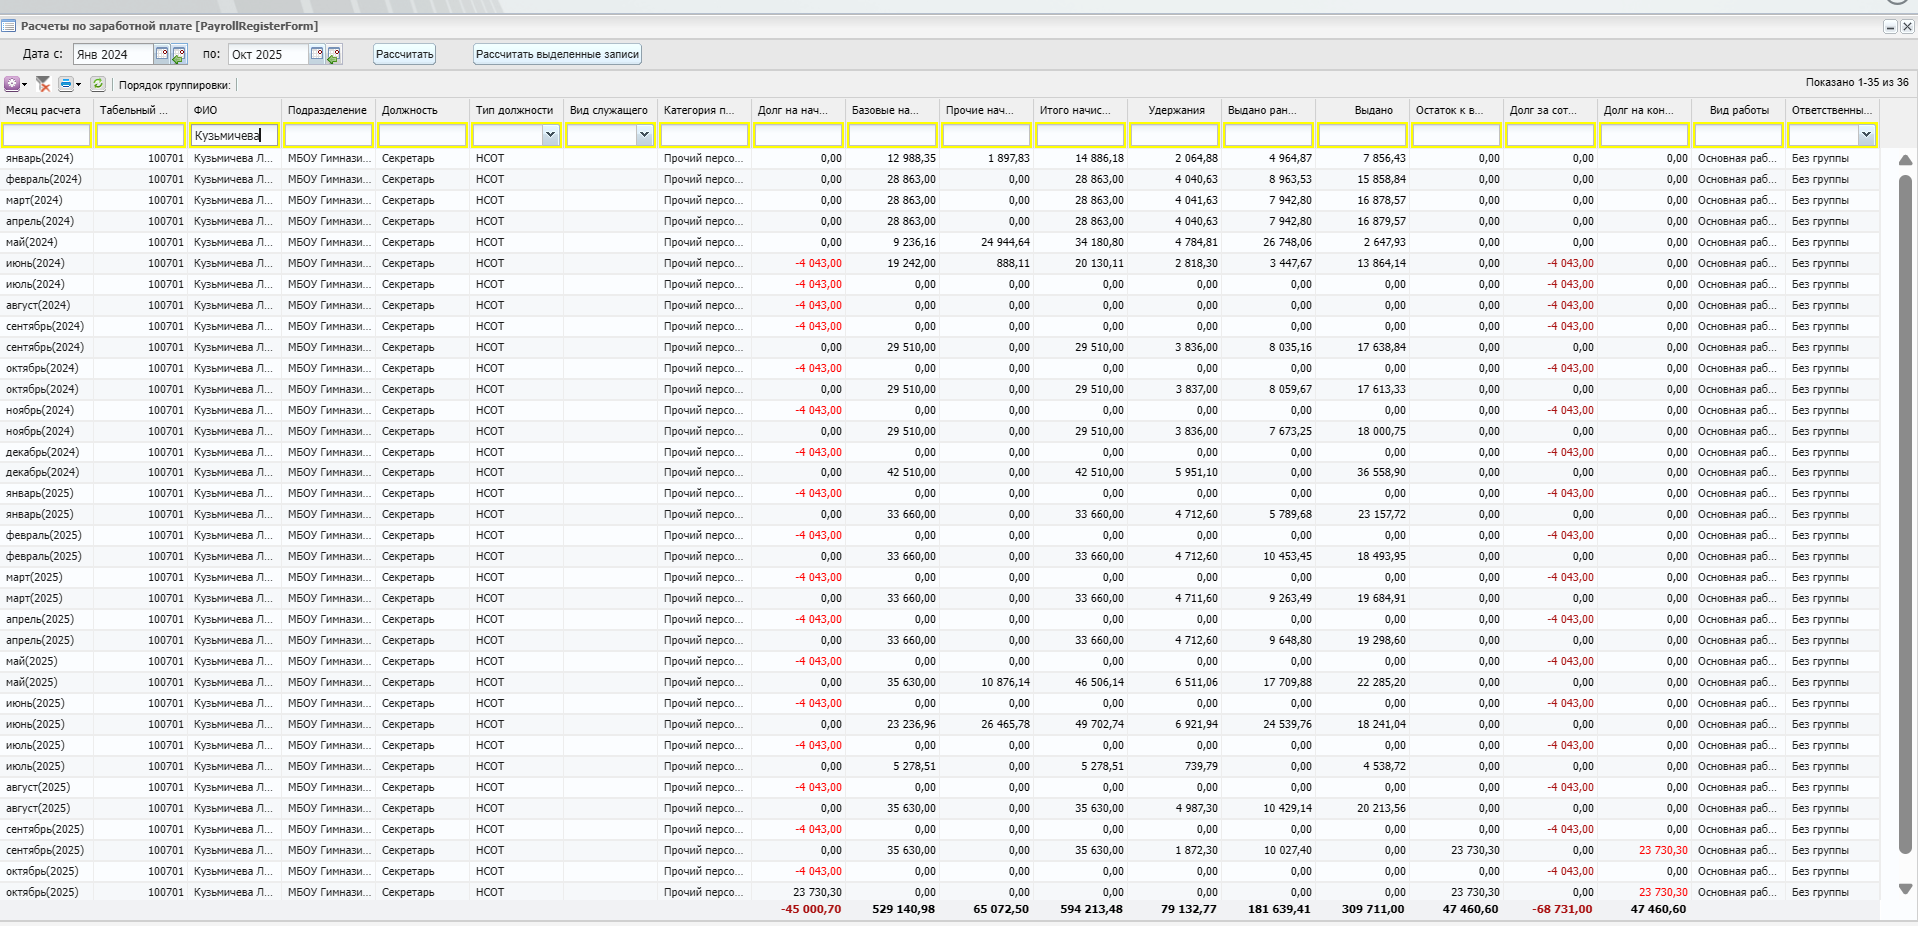
Task: Expand the 'Вид служащего' filter dropdown
Action: (x=644, y=135)
